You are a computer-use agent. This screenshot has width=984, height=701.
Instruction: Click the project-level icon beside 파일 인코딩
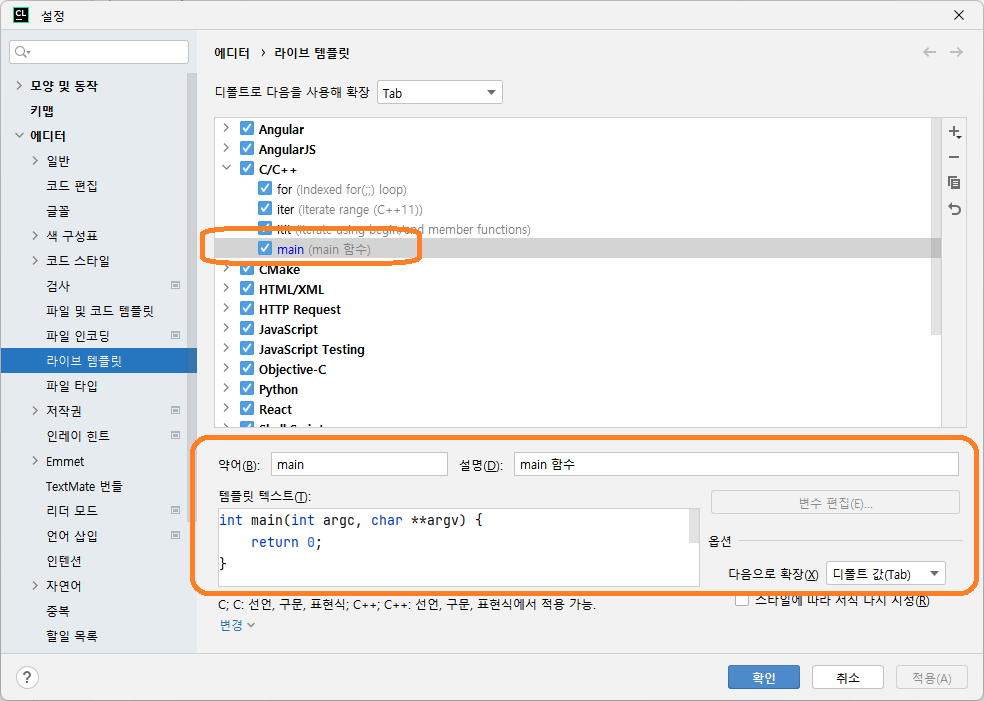(176, 335)
